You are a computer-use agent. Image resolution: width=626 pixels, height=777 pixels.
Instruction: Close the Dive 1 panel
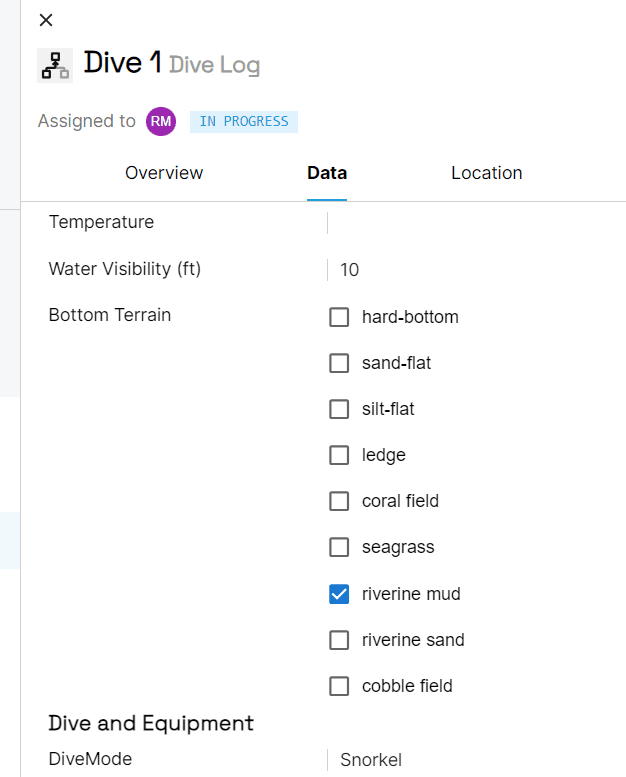[46, 20]
